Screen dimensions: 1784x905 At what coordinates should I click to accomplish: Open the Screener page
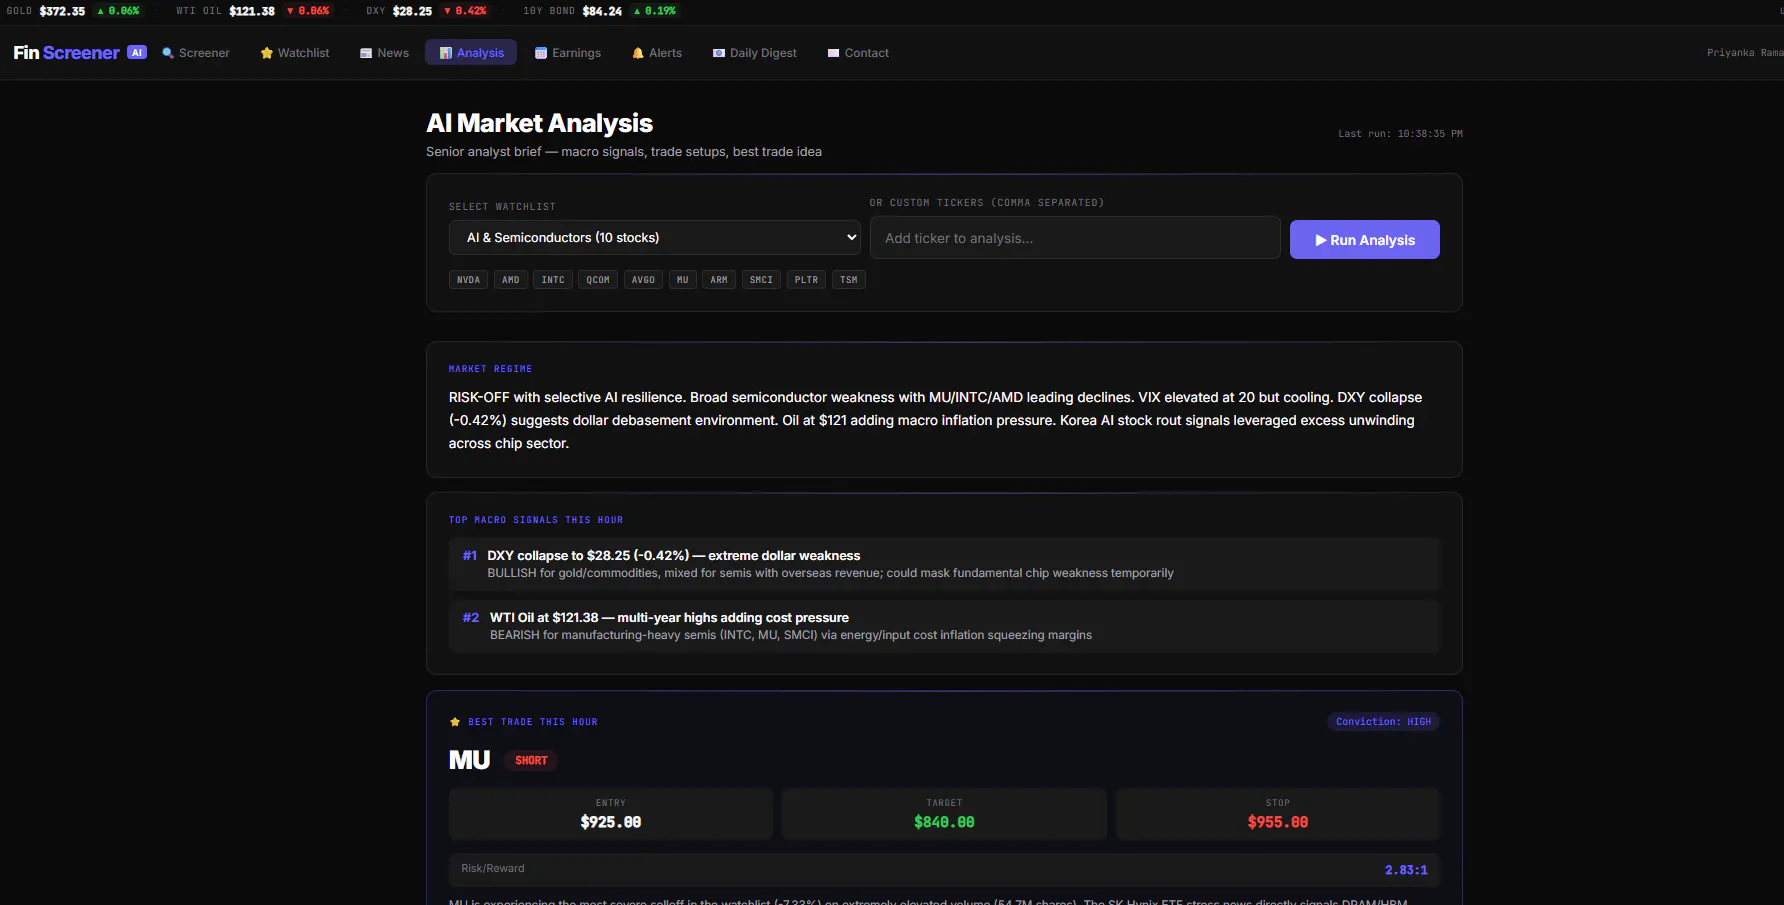(x=196, y=53)
